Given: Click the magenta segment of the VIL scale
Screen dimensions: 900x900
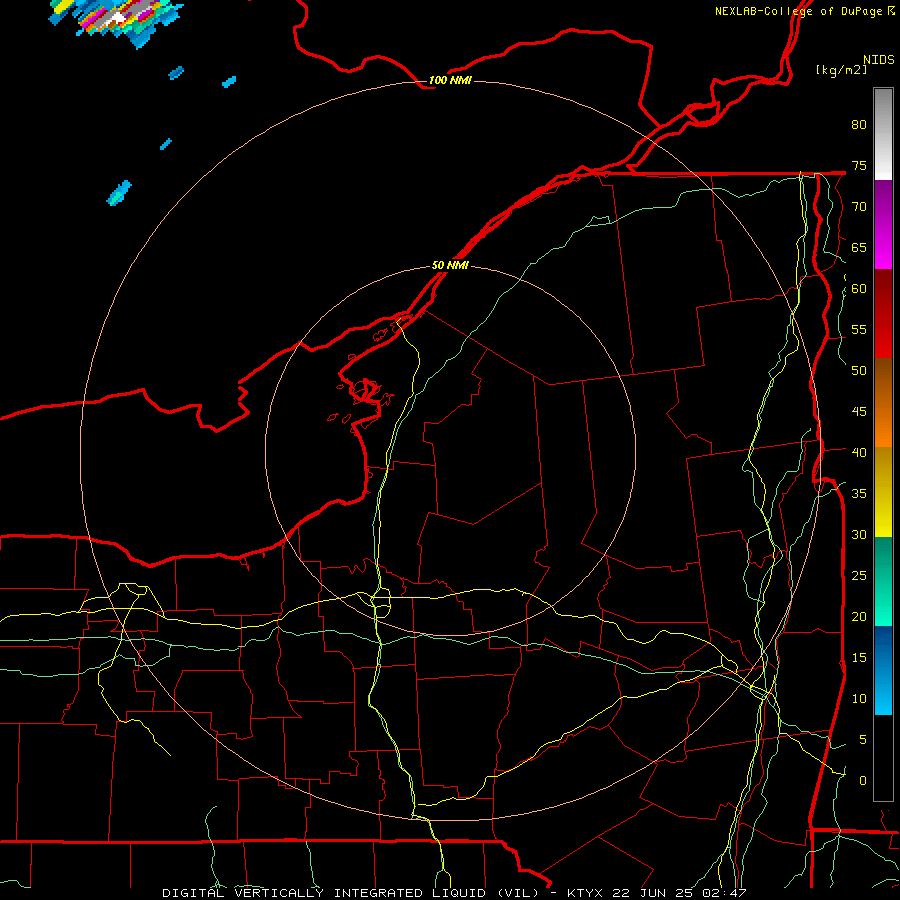Looking at the screenshot, I should 883,246.
